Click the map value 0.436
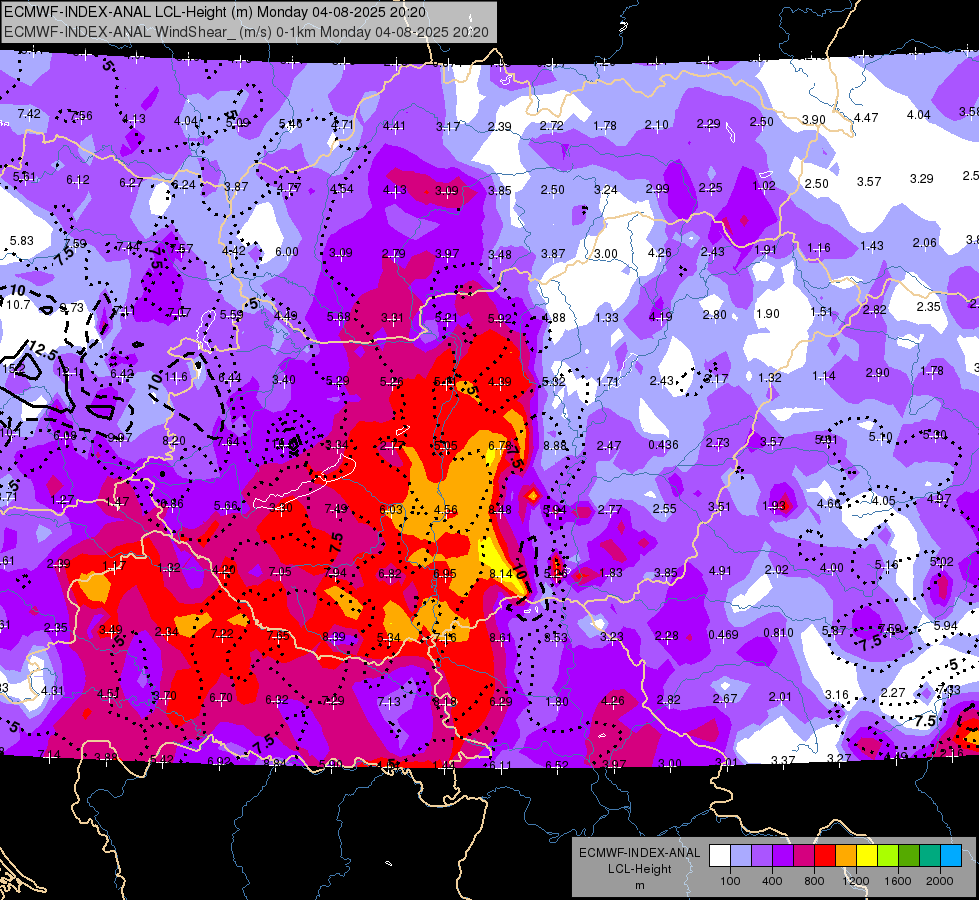Screen dimensions: 979x900 [x=663, y=445]
